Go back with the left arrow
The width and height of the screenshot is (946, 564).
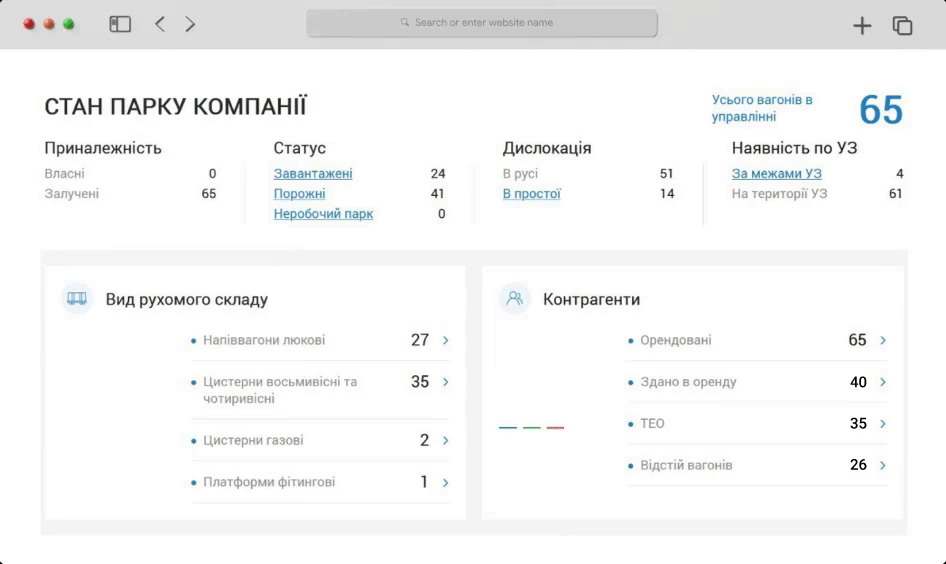coord(160,24)
